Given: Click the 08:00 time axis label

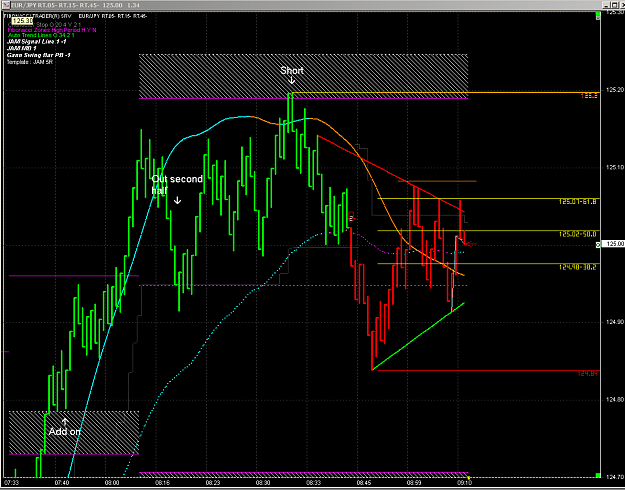Looking at the screenshot, I should pos(112,483).
